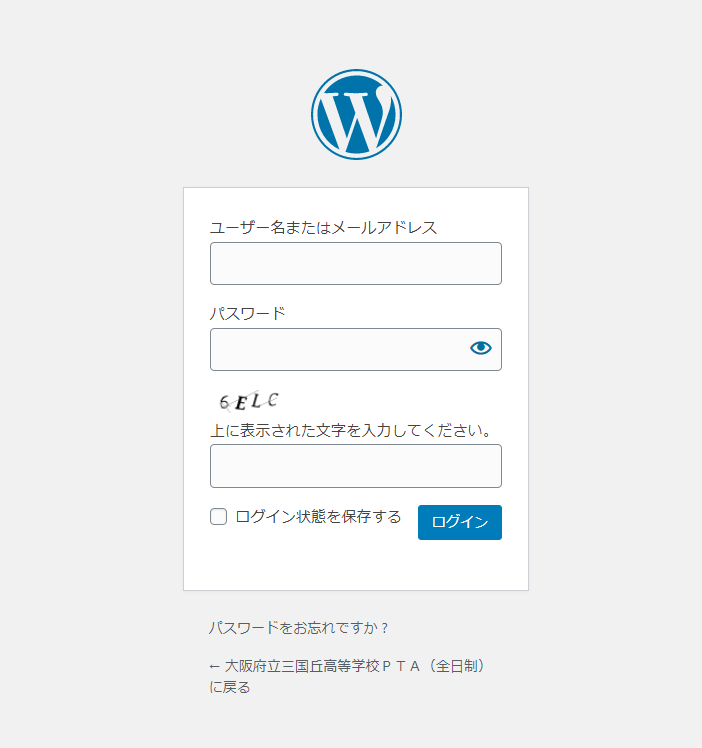Show password with the eye icon
This screenshot has height=748, width=702.
click(481, 348)
